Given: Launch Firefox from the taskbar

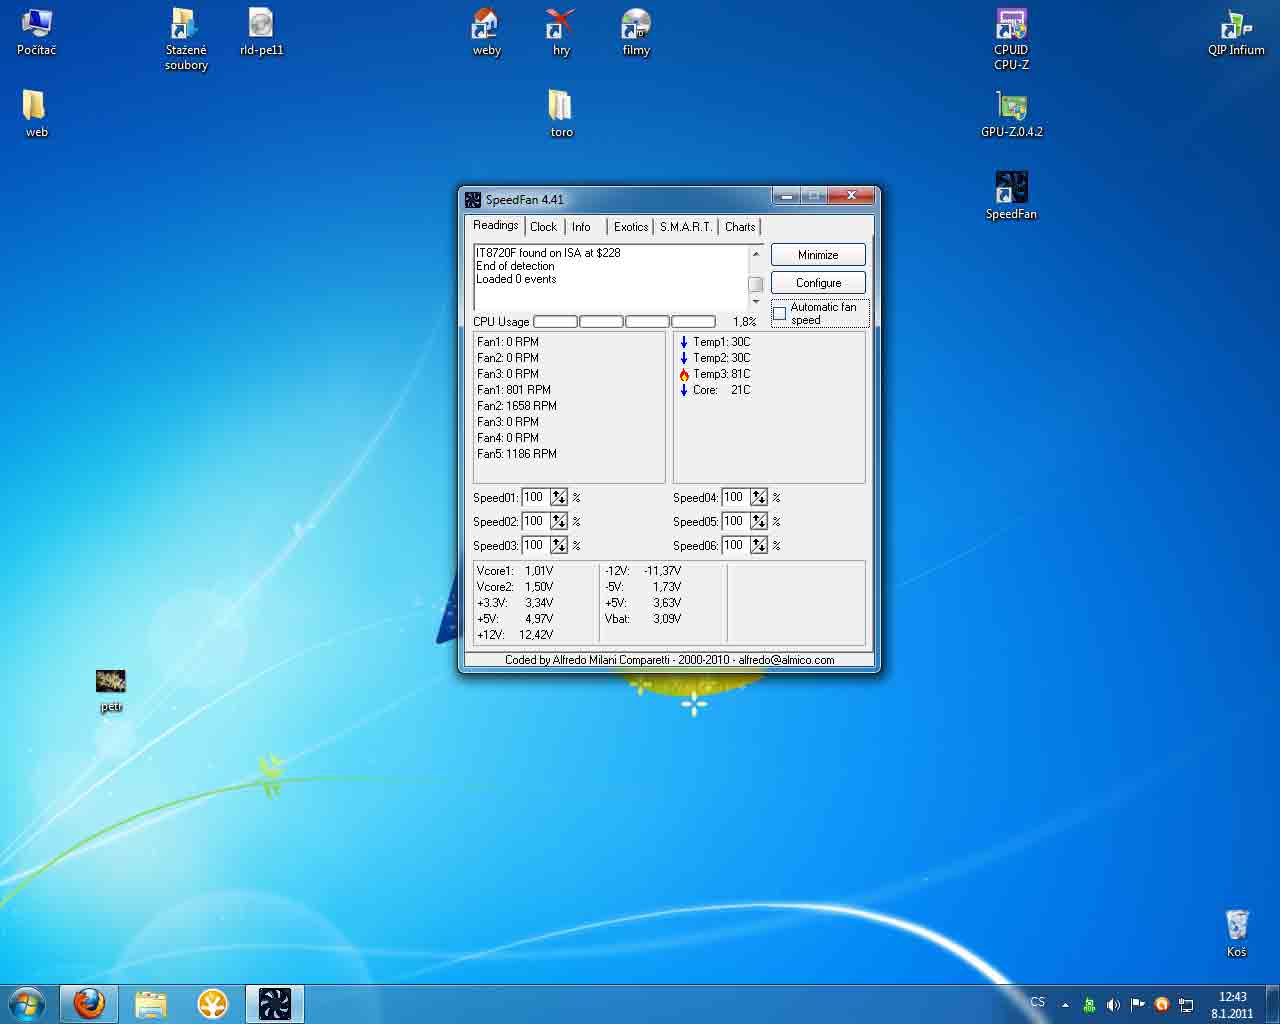Looking at the screenshot, I should pyautogui.click(x=89, y=1003).
